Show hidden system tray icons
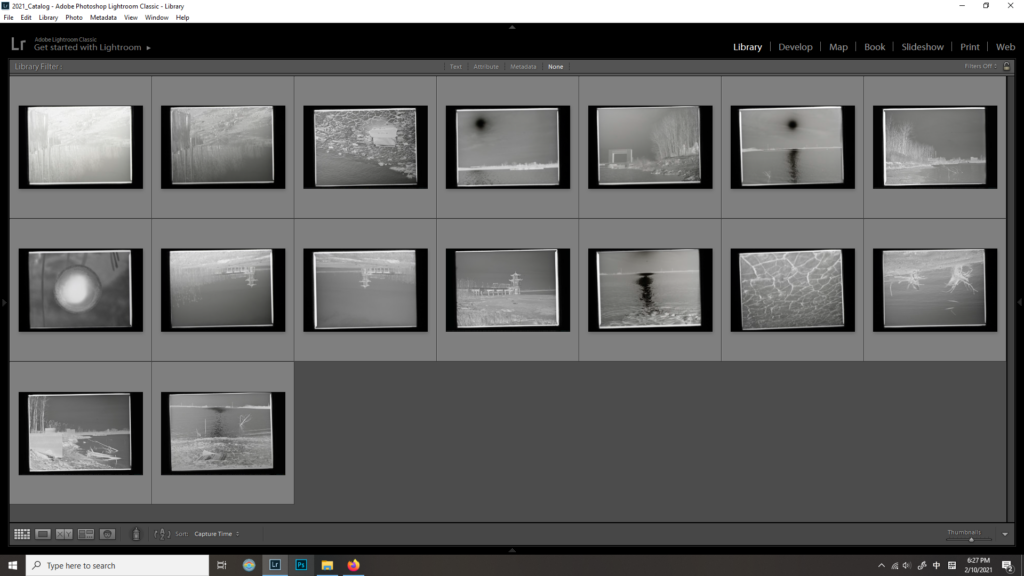The image size is (1024, 576). (x=881, y=566)
